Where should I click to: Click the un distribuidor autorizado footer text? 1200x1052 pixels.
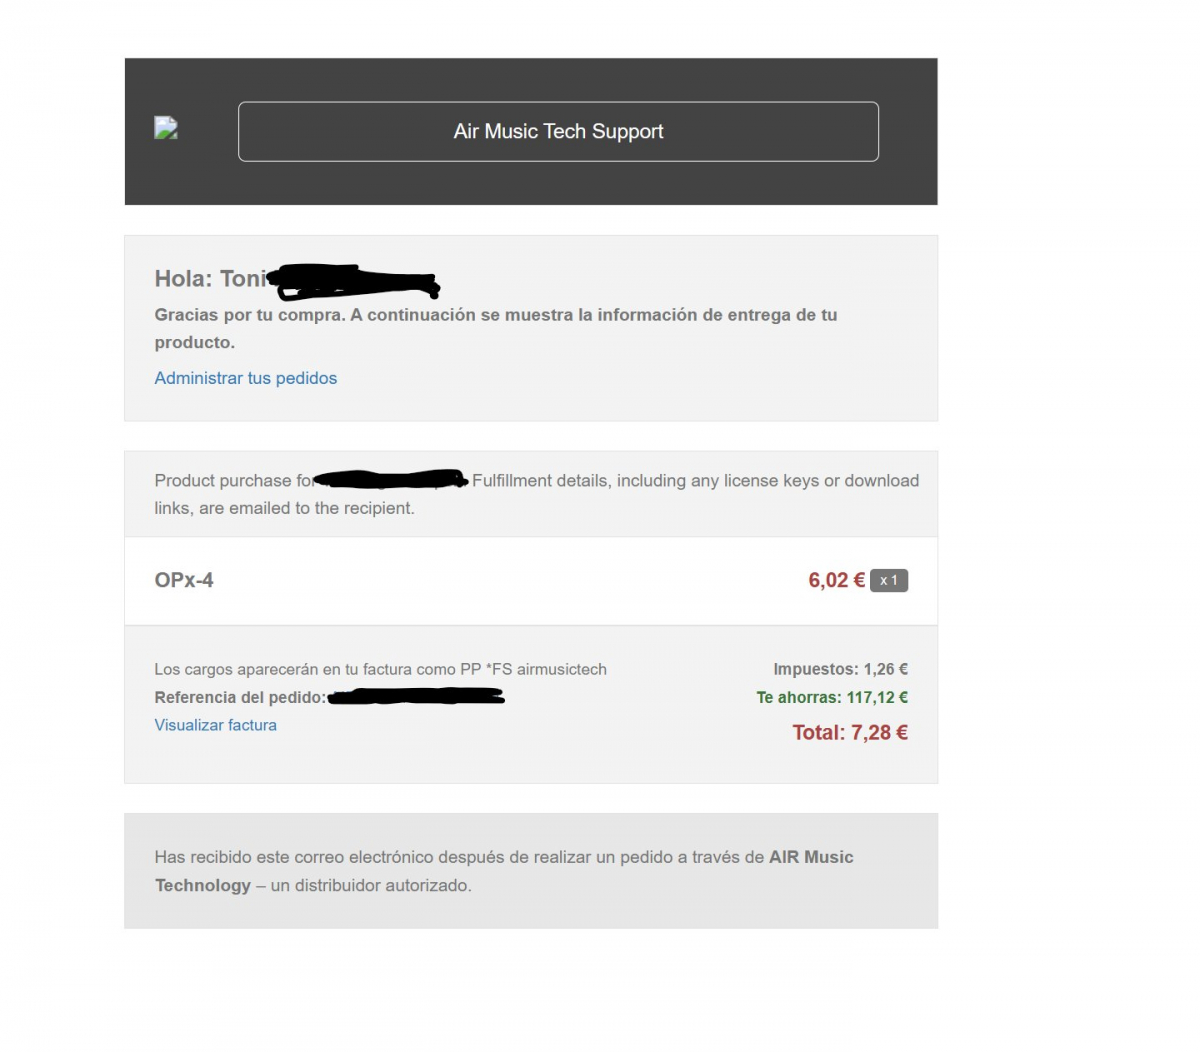click(x=370, y=886)
